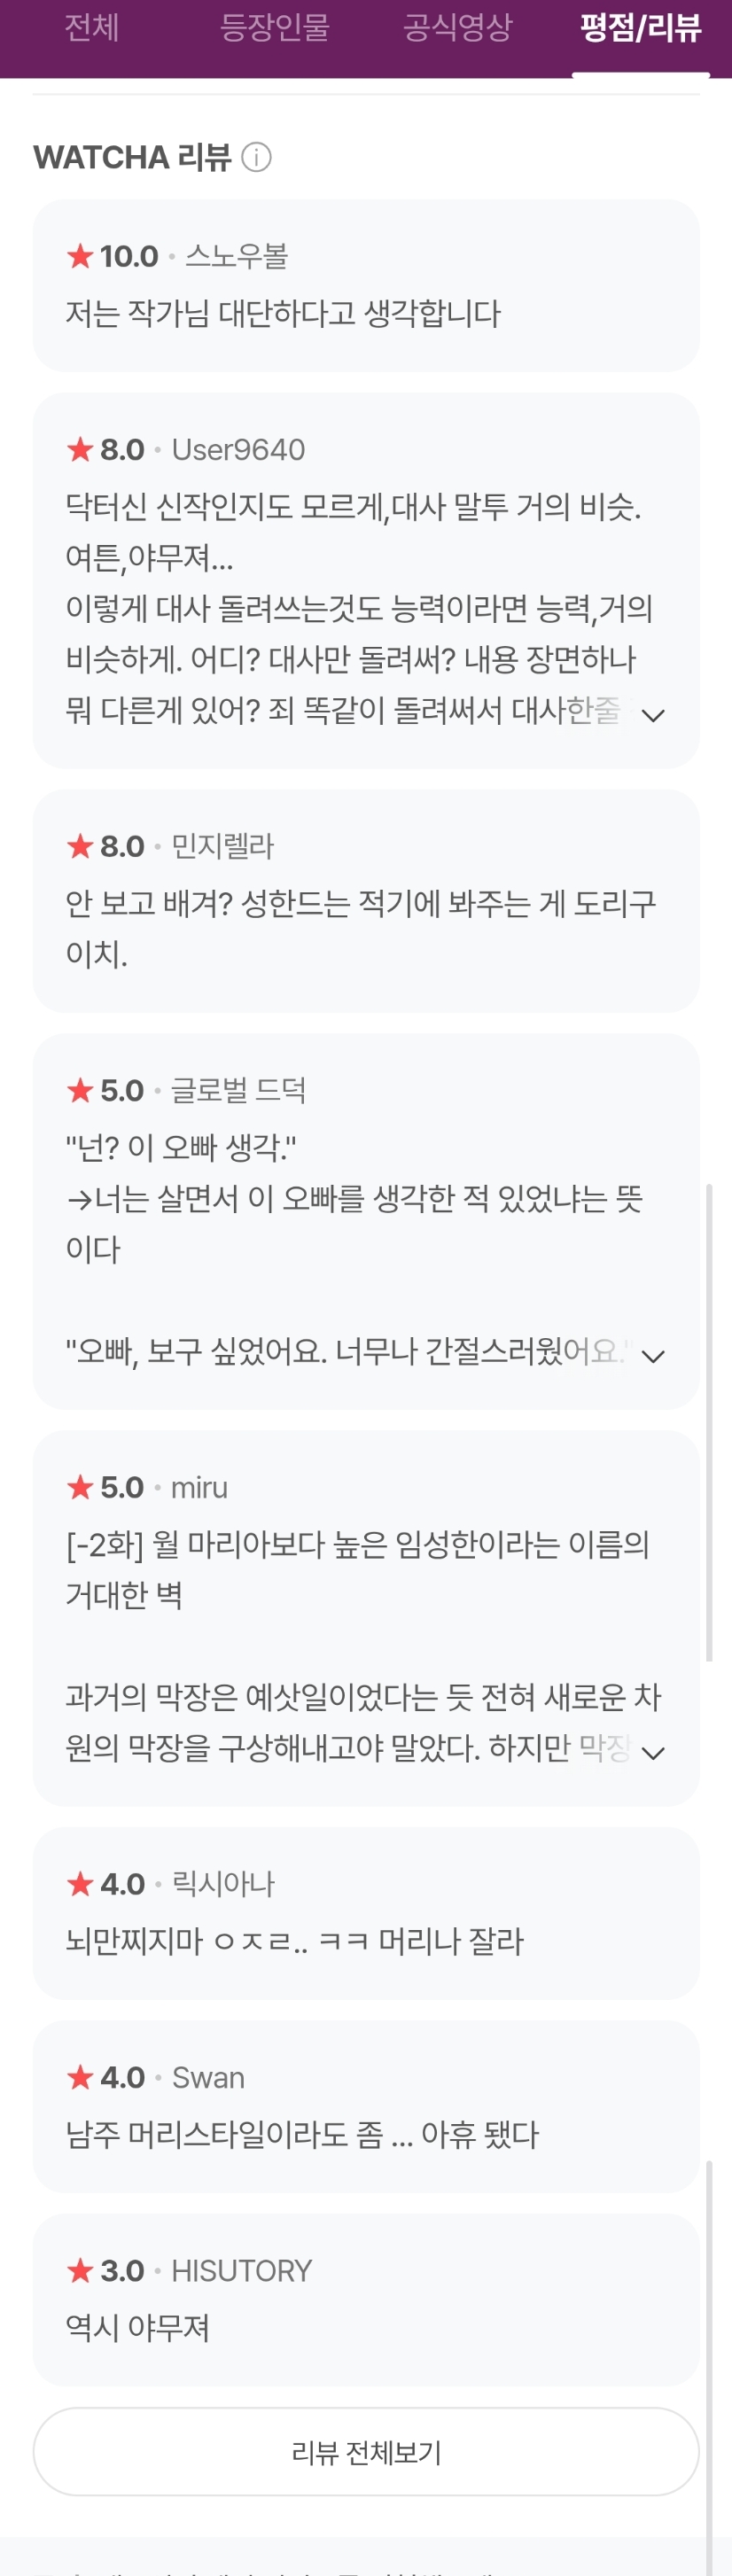Switch to the 전체 tab
This screenshot has width=732, height=2576.
pyautogui.click(x=92, y=28)
